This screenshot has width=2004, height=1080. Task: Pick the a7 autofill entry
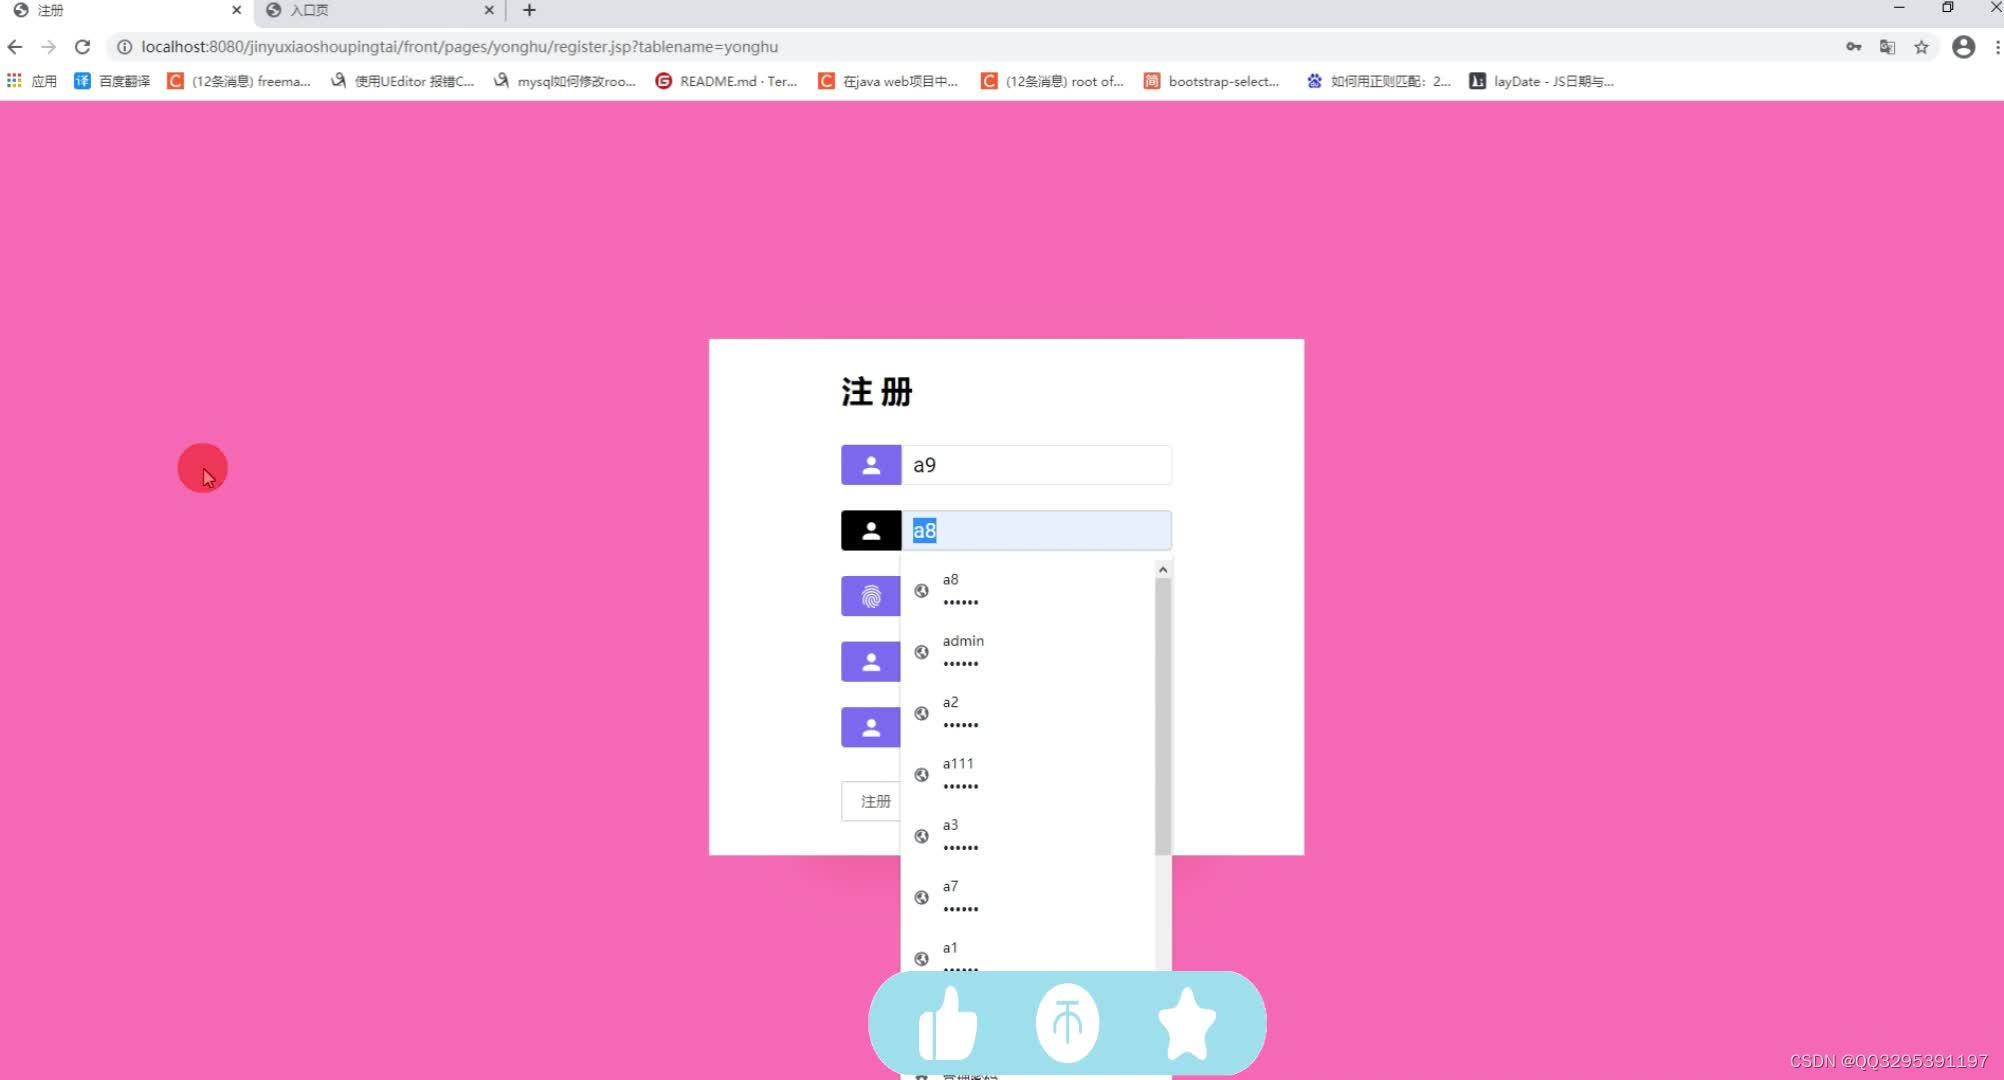point(1028,897)
